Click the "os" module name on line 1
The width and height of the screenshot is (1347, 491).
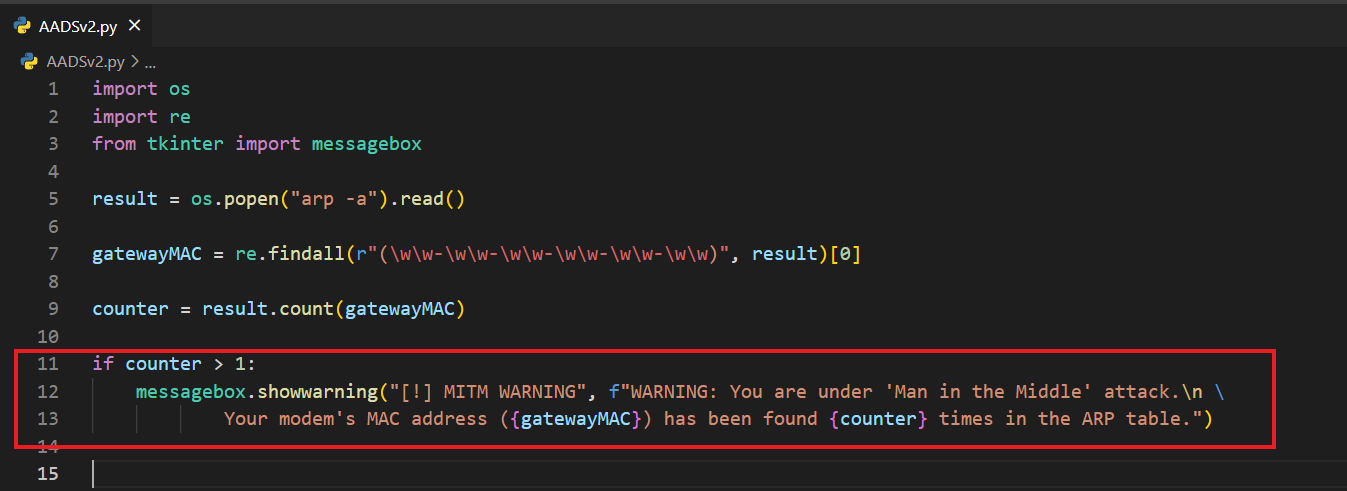coord(179,89)
